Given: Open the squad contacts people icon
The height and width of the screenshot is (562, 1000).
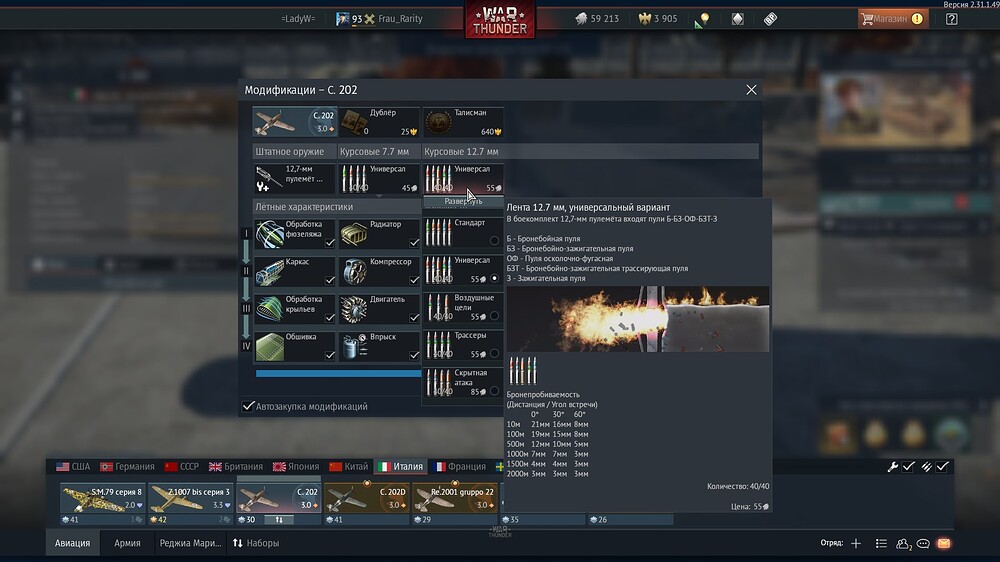Looking at the screenshot, I should (x=902, y=544).
